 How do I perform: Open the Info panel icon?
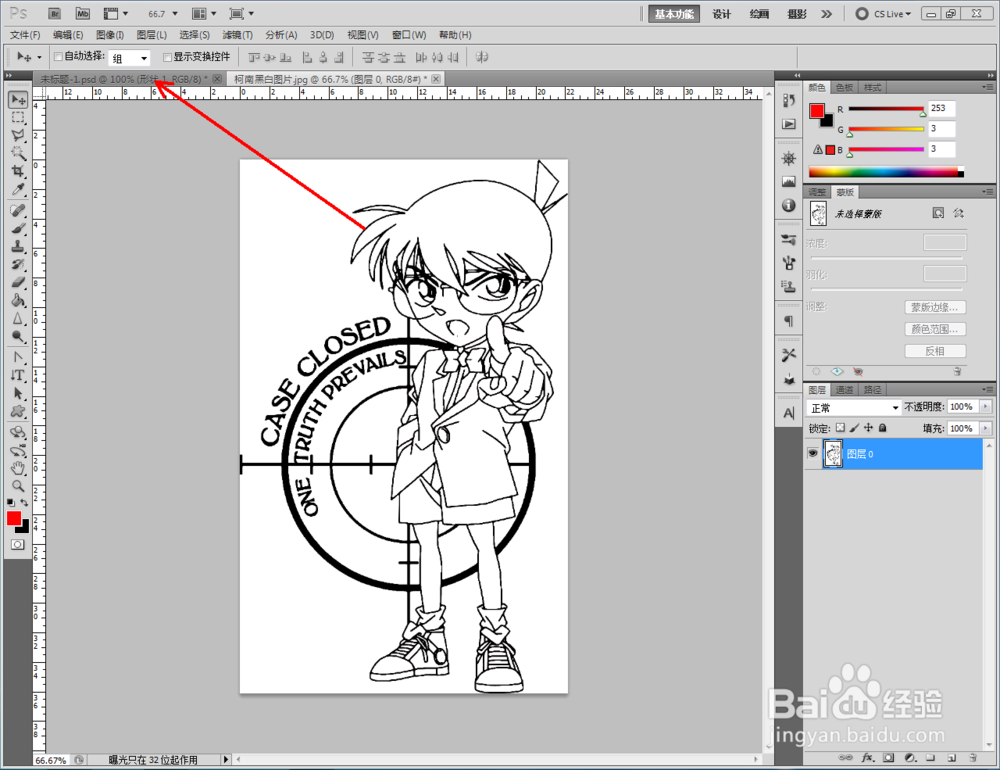tap(789, 205)
